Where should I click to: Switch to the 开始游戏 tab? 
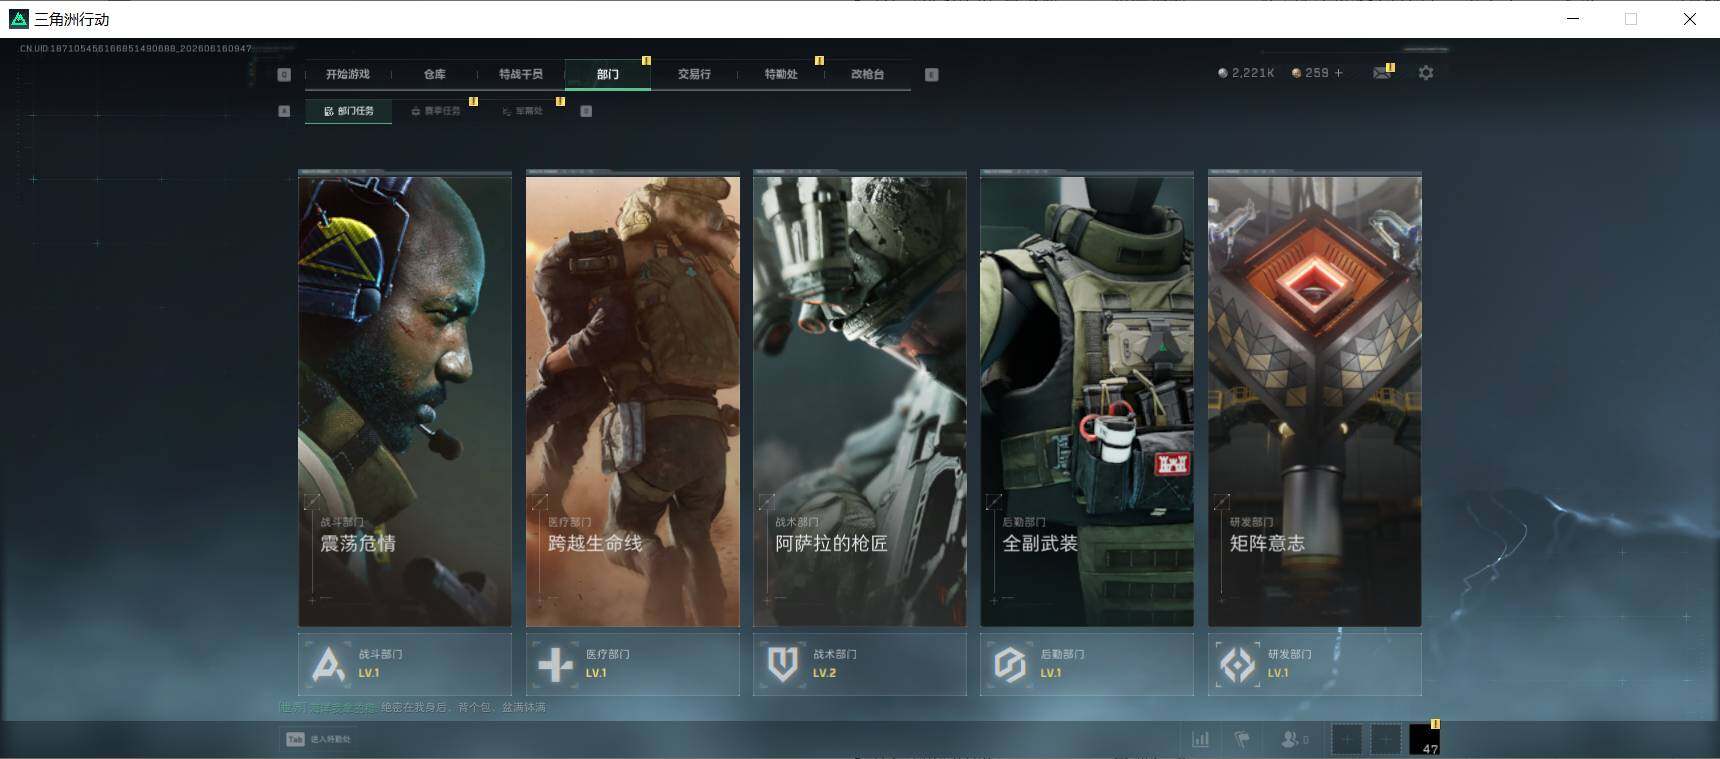coord(347,74)
